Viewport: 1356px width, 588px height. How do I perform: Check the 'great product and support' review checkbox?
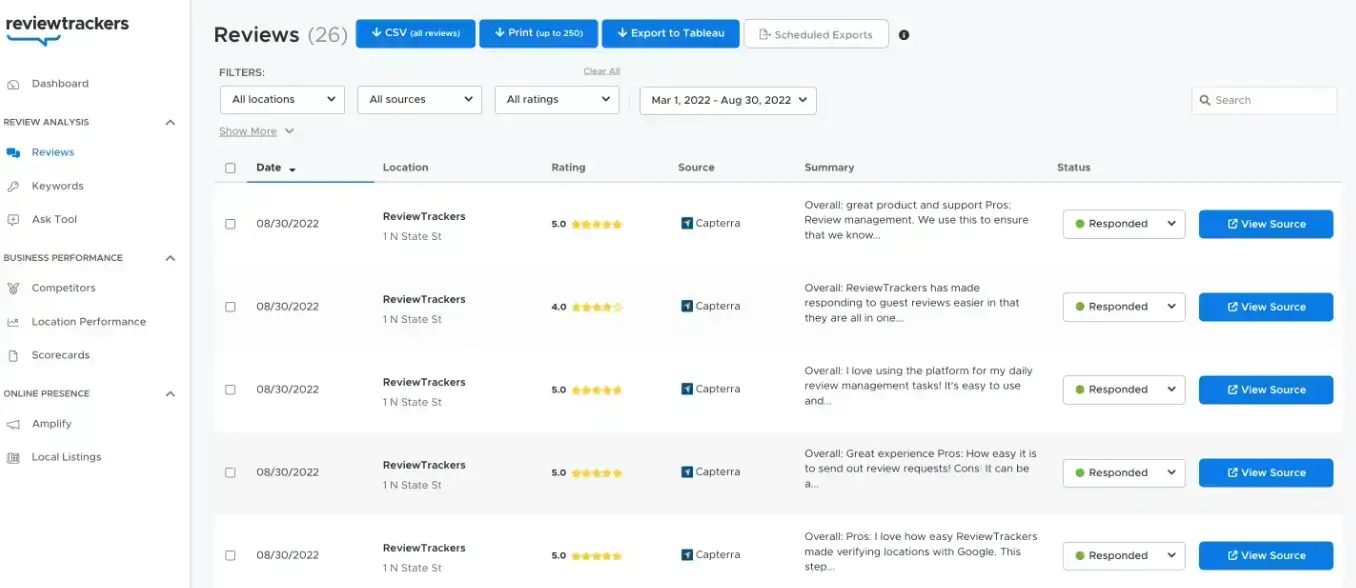pyautogui.click(x=230, y=224)
